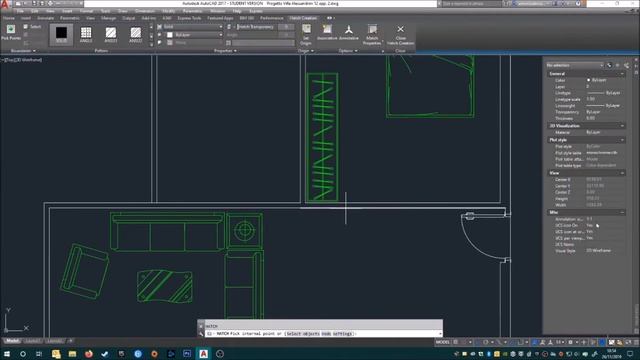Collapse the General section in Properties palette

[622, 74]
